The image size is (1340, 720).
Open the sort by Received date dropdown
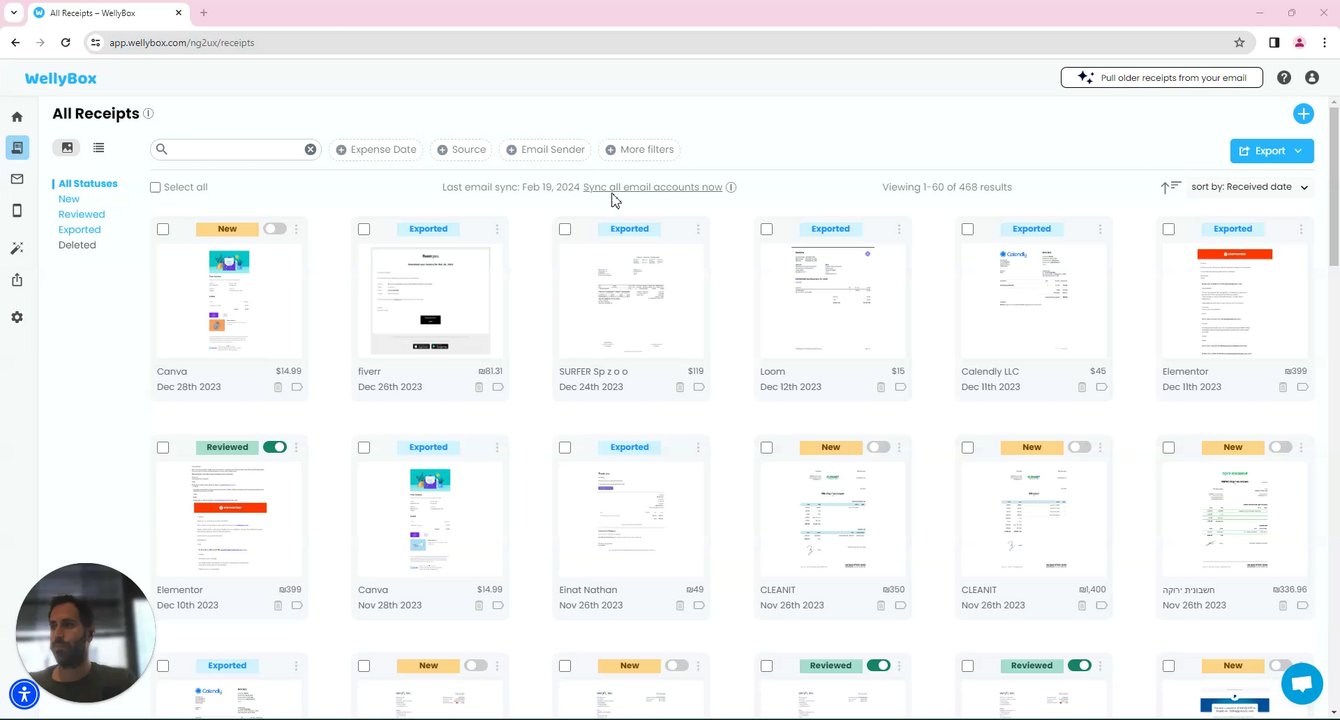point(1249,187)
